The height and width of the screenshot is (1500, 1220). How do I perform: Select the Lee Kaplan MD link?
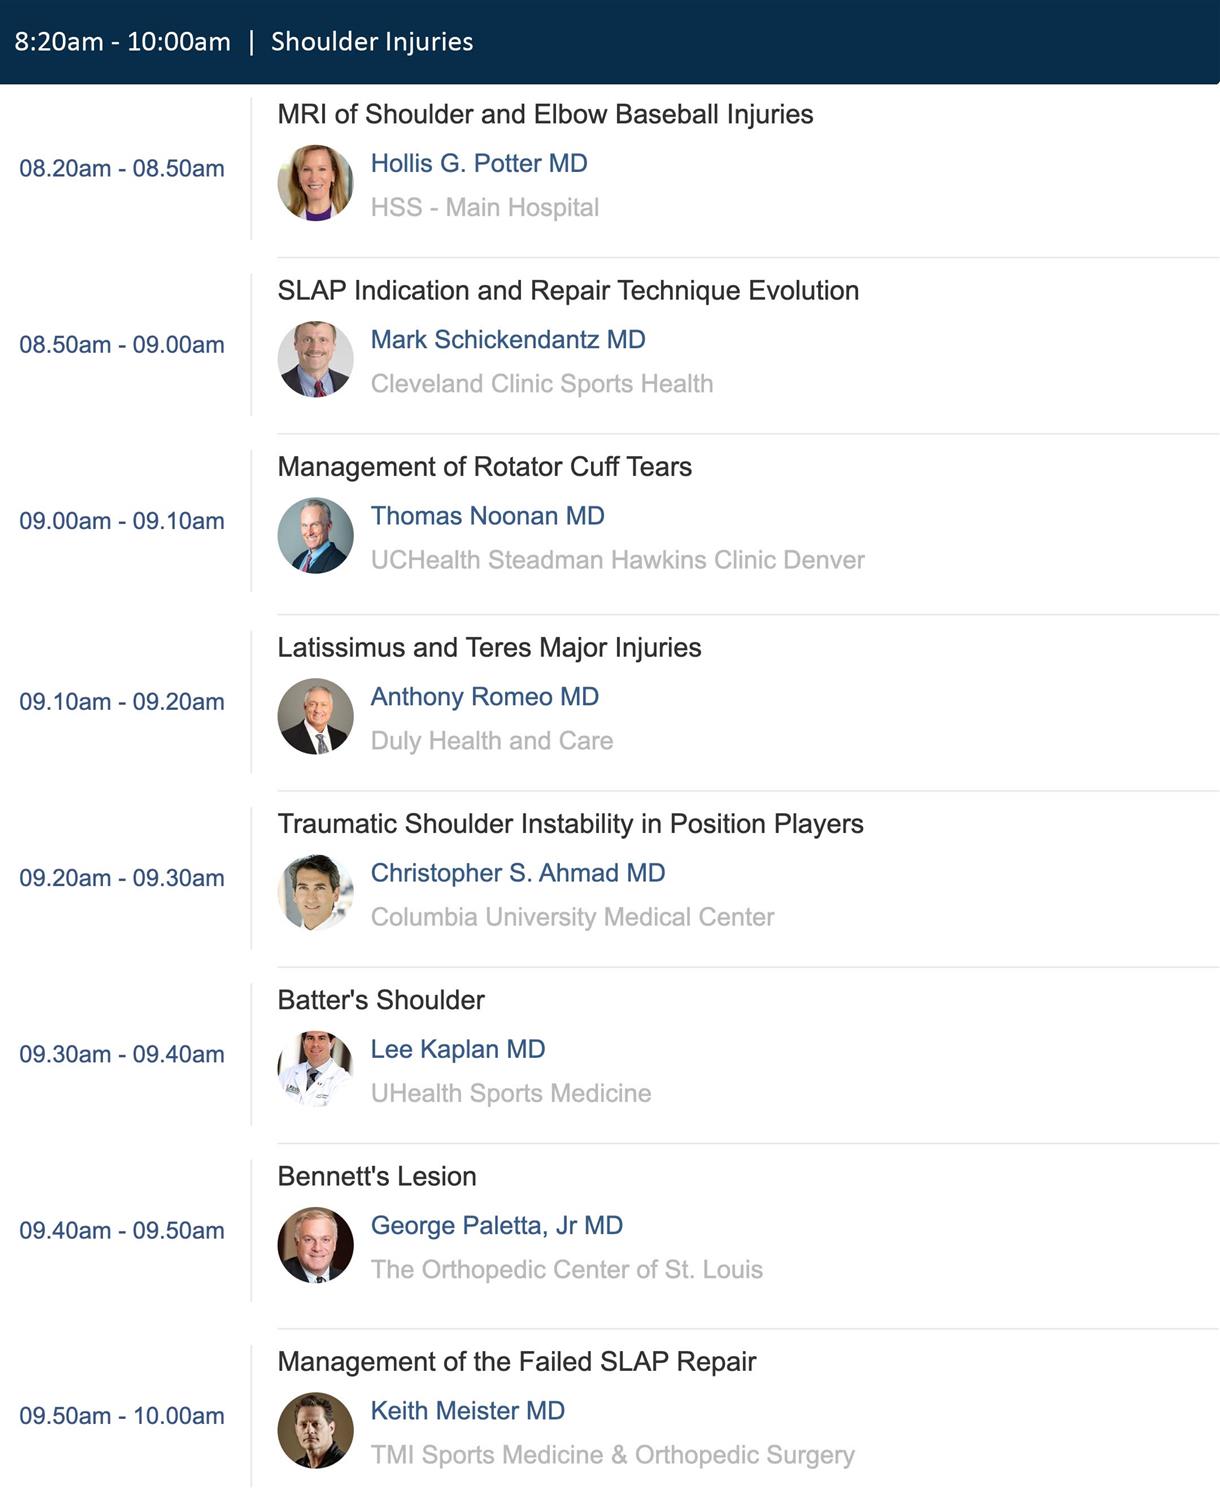[x=458, y=1049]
